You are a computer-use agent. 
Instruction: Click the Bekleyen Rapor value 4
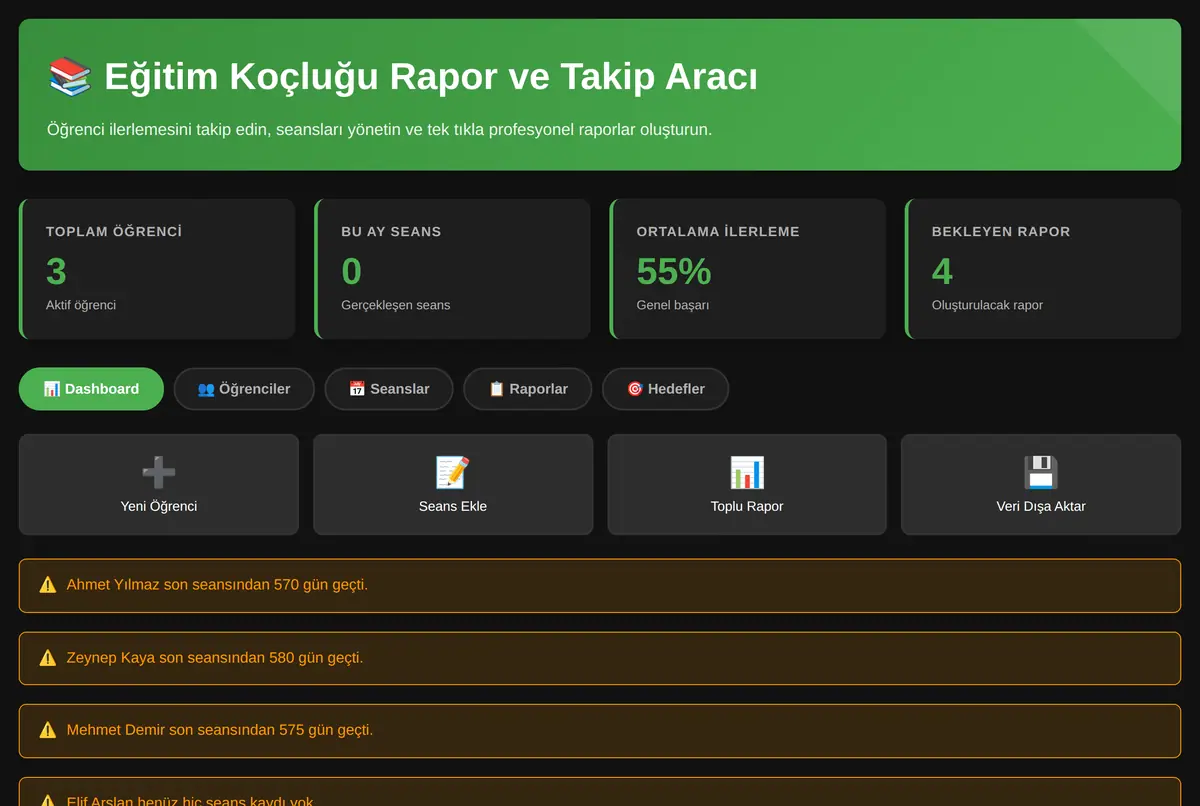click(x=942, y=272)
